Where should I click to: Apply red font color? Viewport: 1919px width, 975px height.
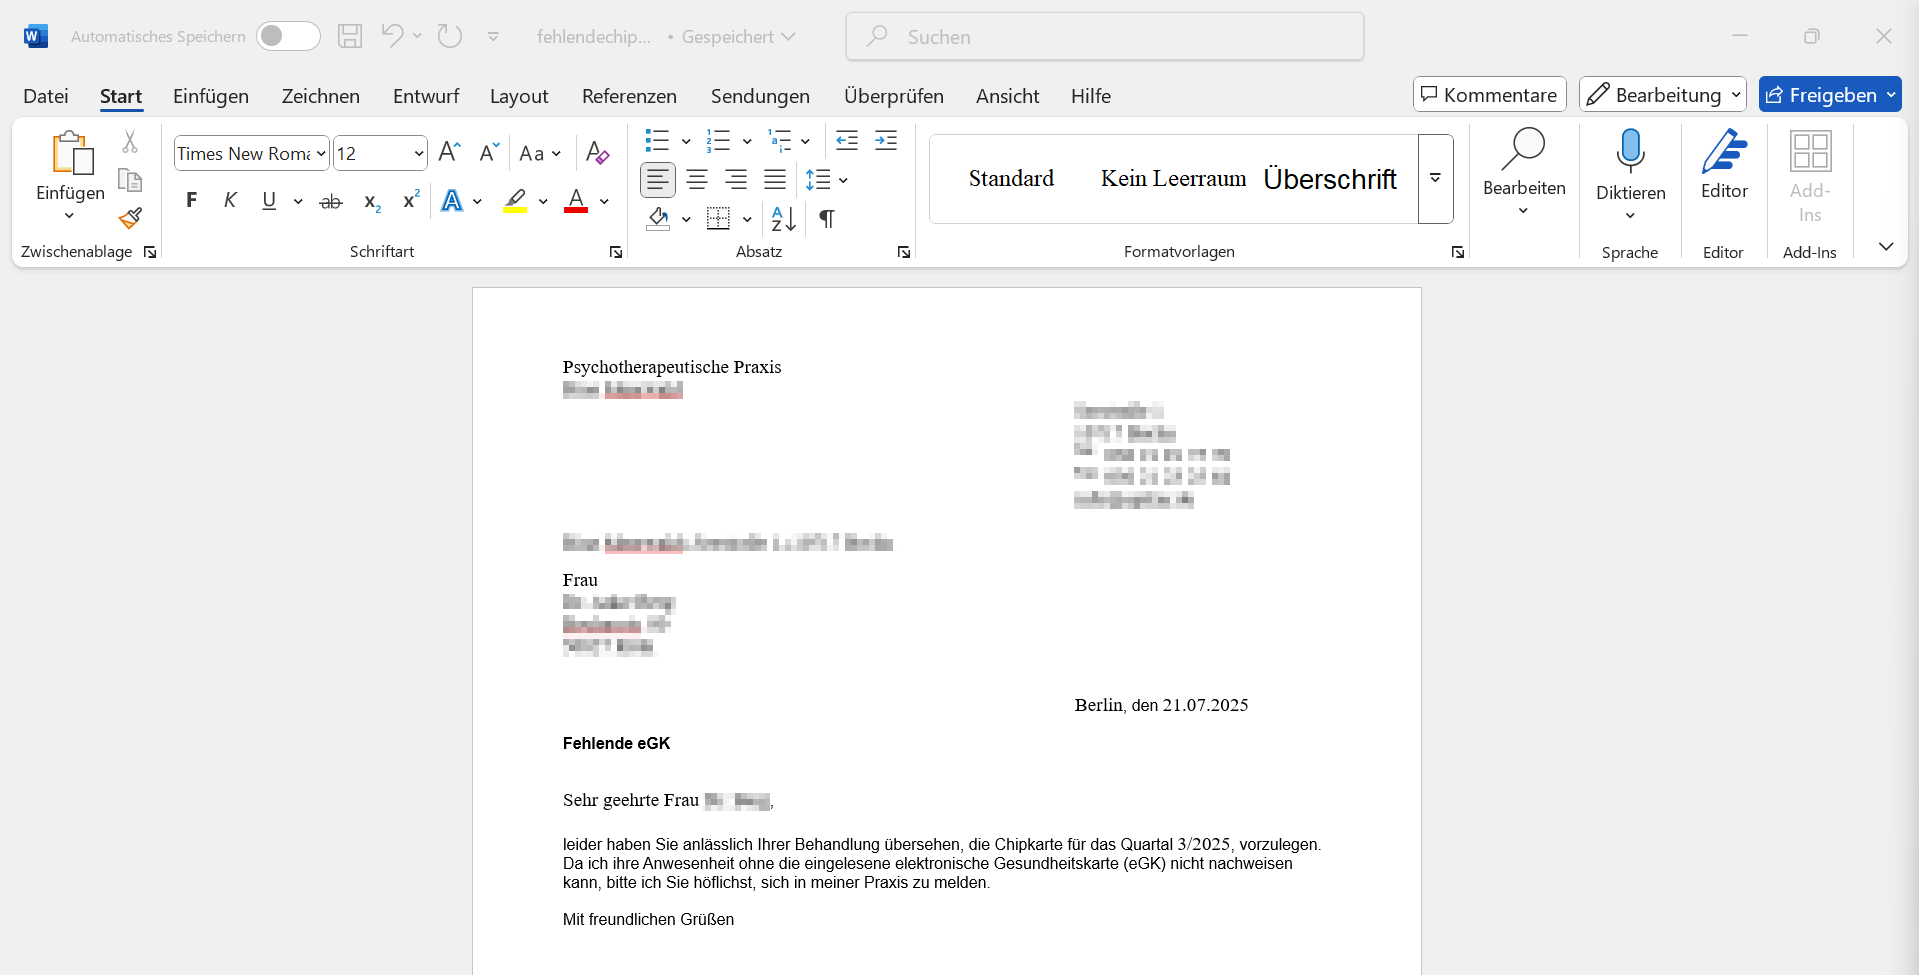tap(576, 201)
